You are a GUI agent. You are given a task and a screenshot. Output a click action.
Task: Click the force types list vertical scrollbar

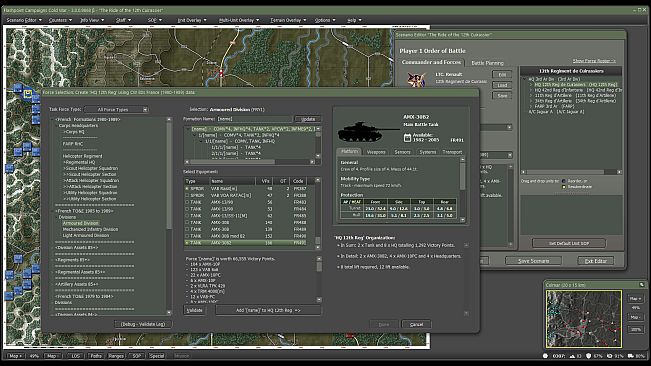[x=169, y=216]
